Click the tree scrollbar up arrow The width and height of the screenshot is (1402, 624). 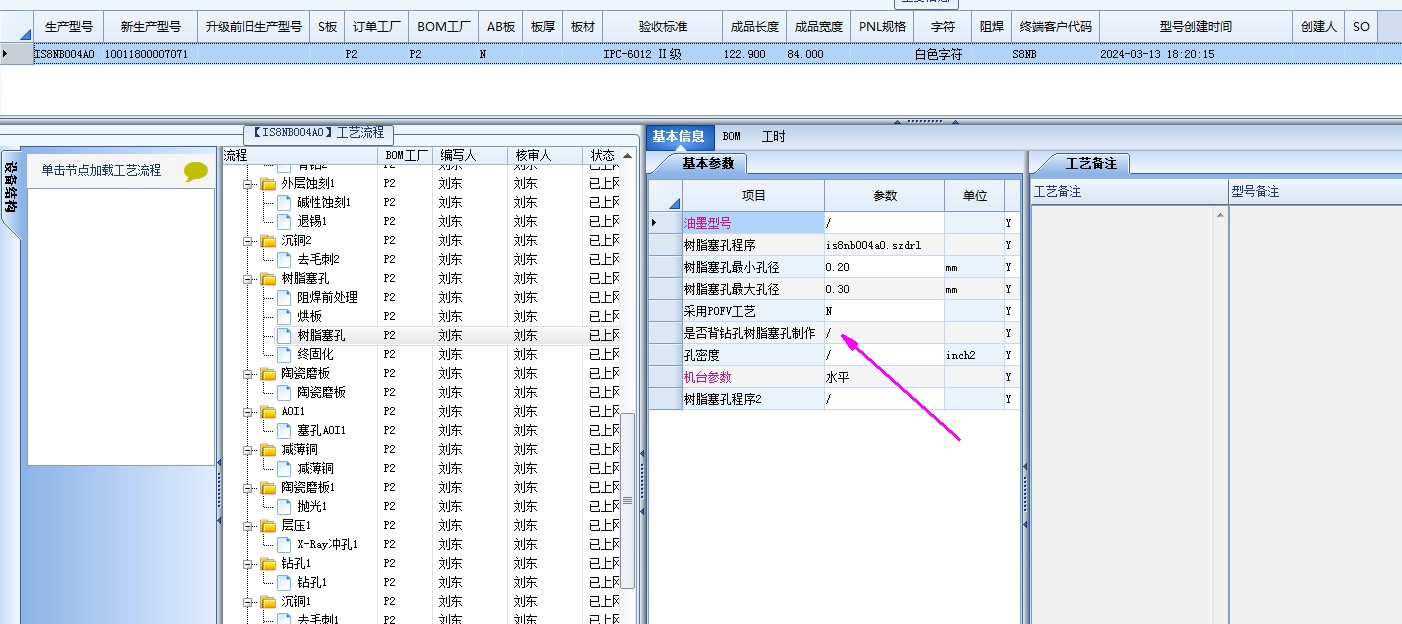(x=627, y=156)
